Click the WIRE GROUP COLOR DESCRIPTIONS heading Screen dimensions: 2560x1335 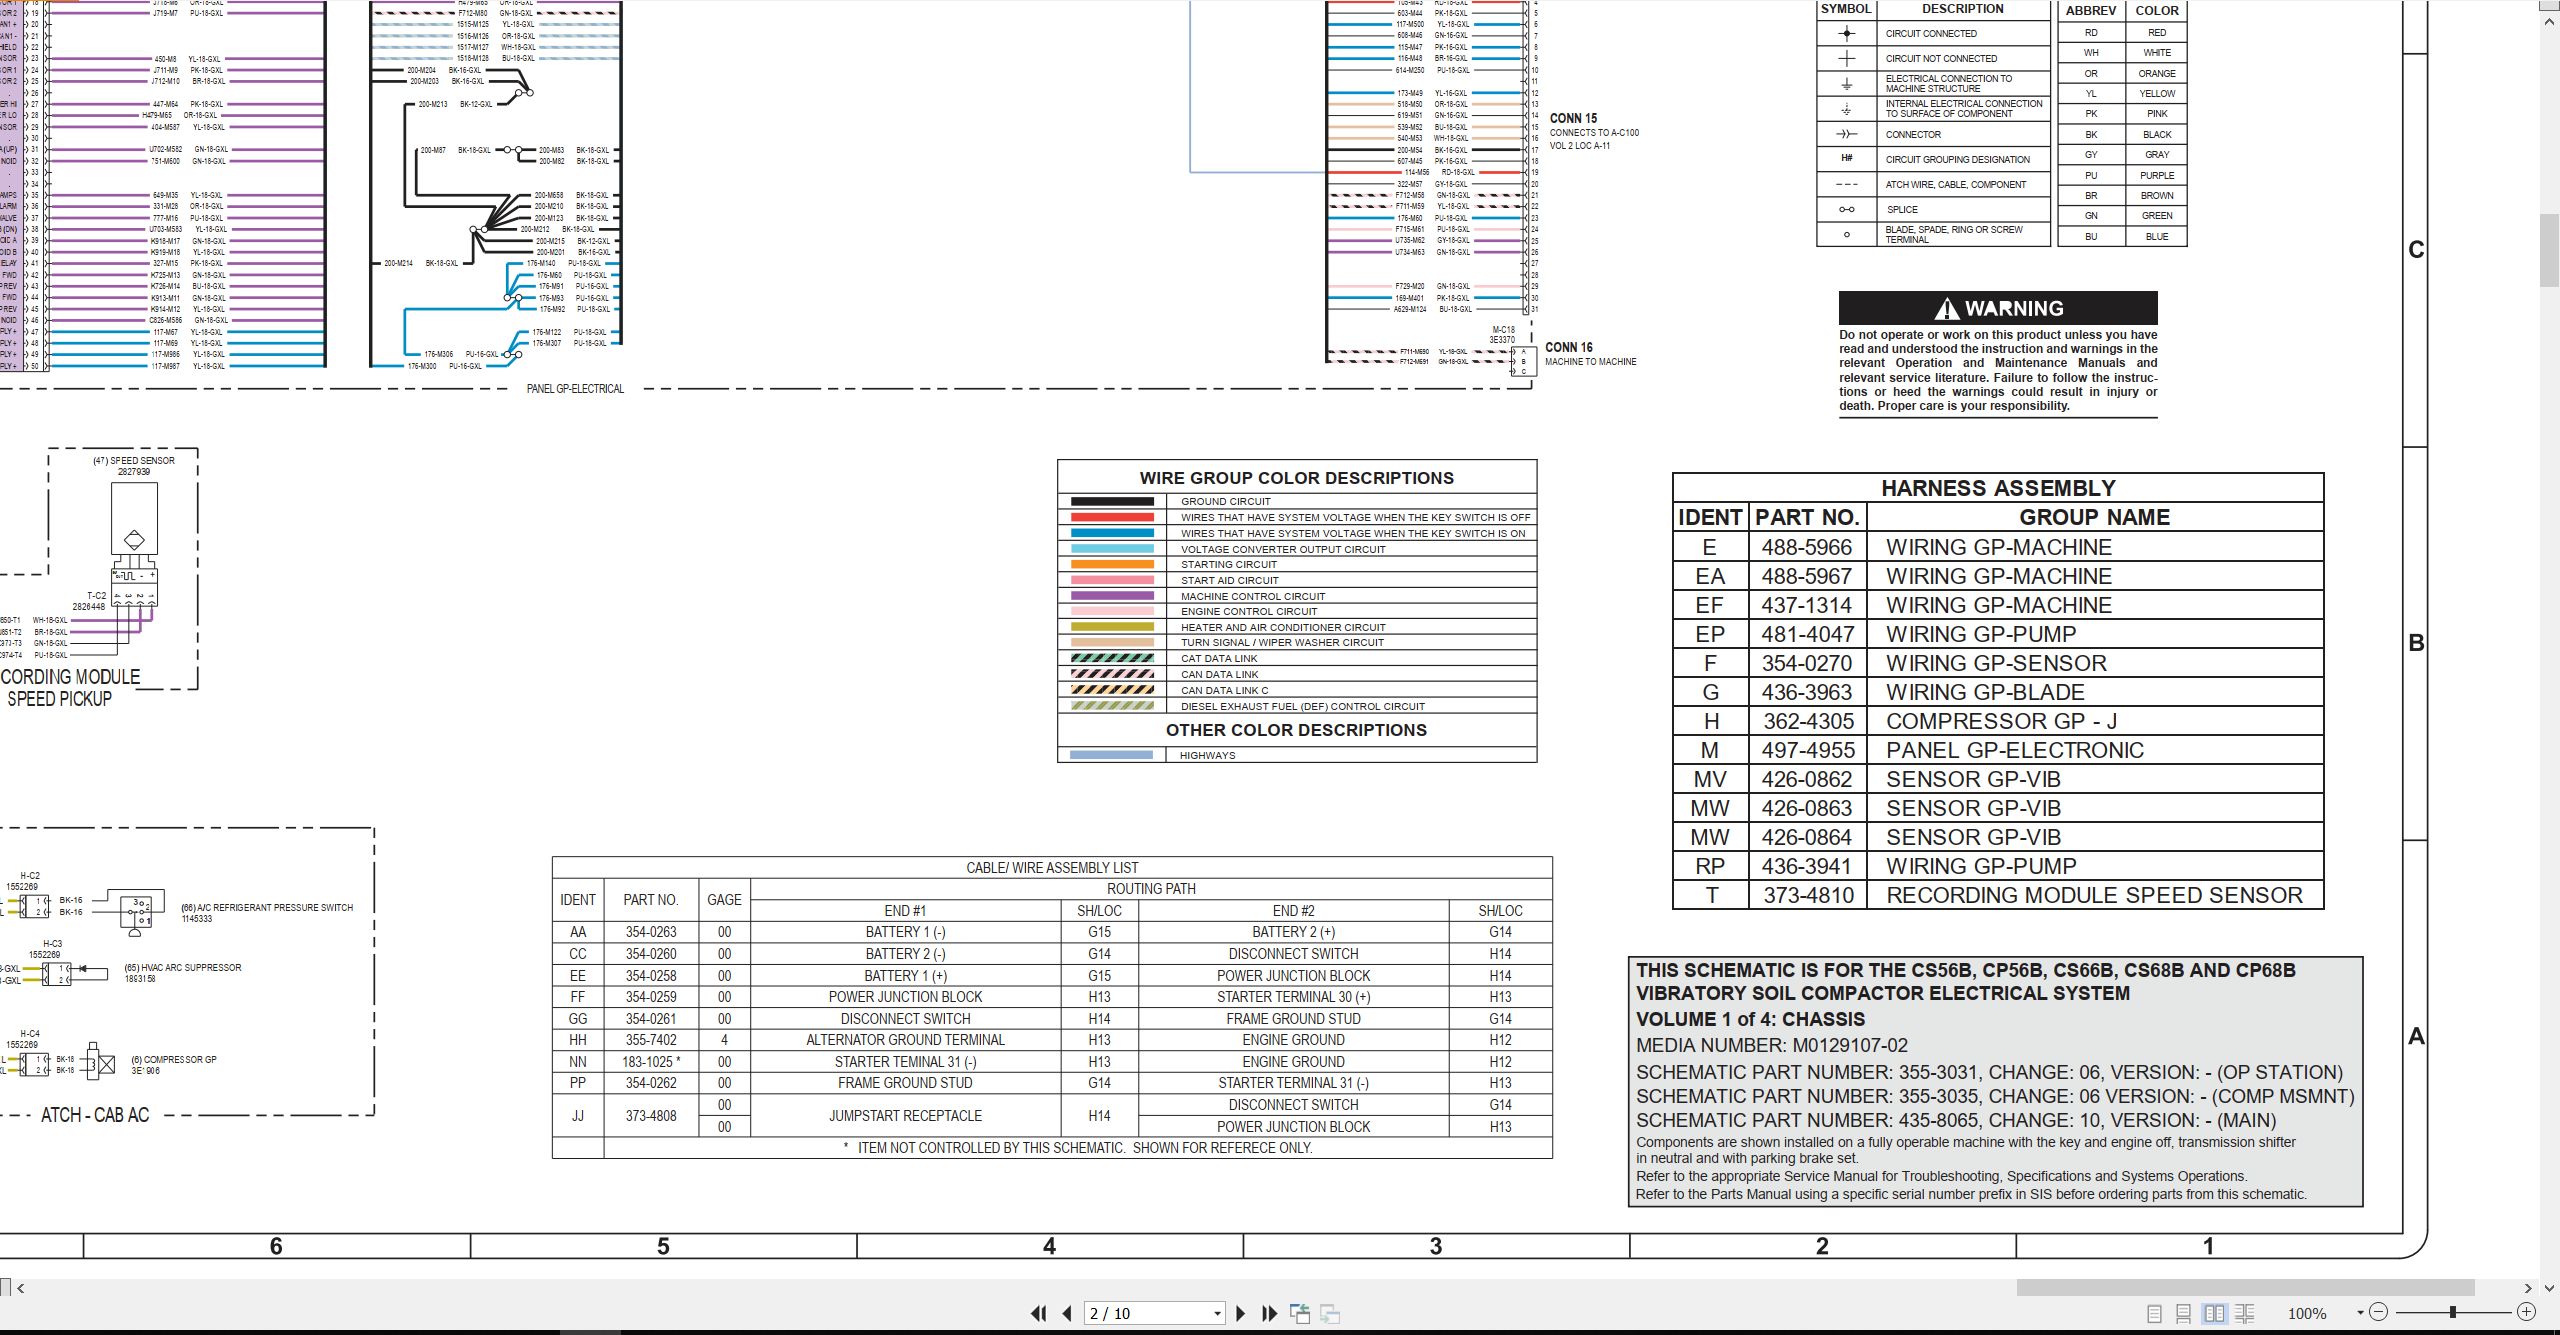click(1297, 478)
